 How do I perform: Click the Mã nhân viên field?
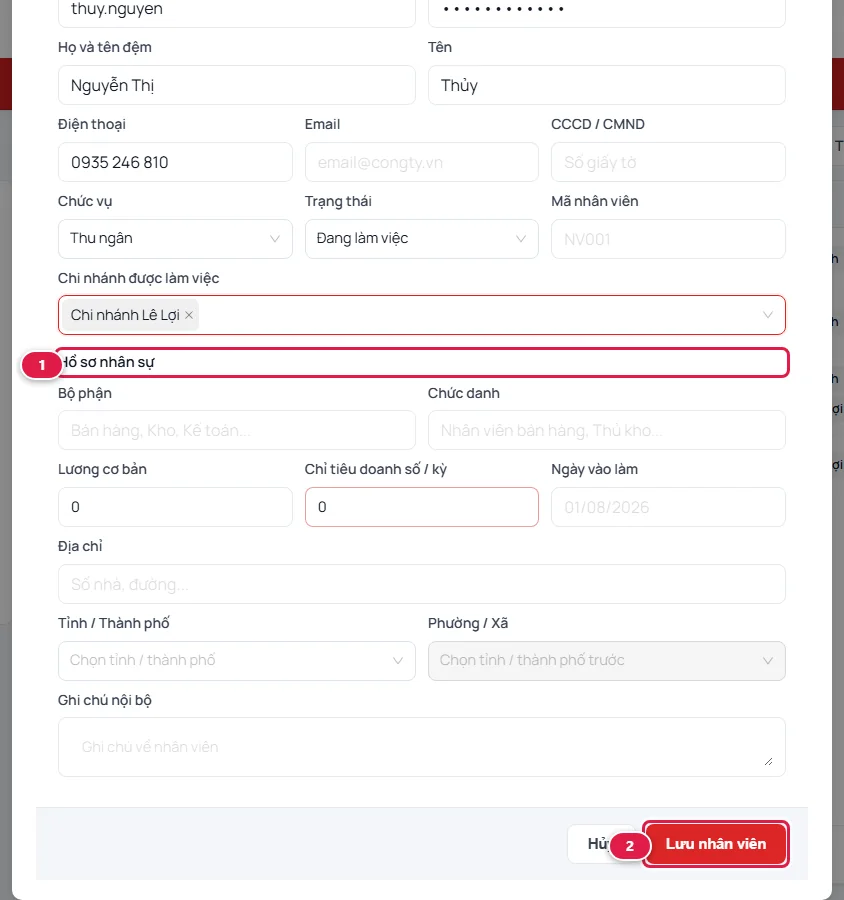point(668,239)
